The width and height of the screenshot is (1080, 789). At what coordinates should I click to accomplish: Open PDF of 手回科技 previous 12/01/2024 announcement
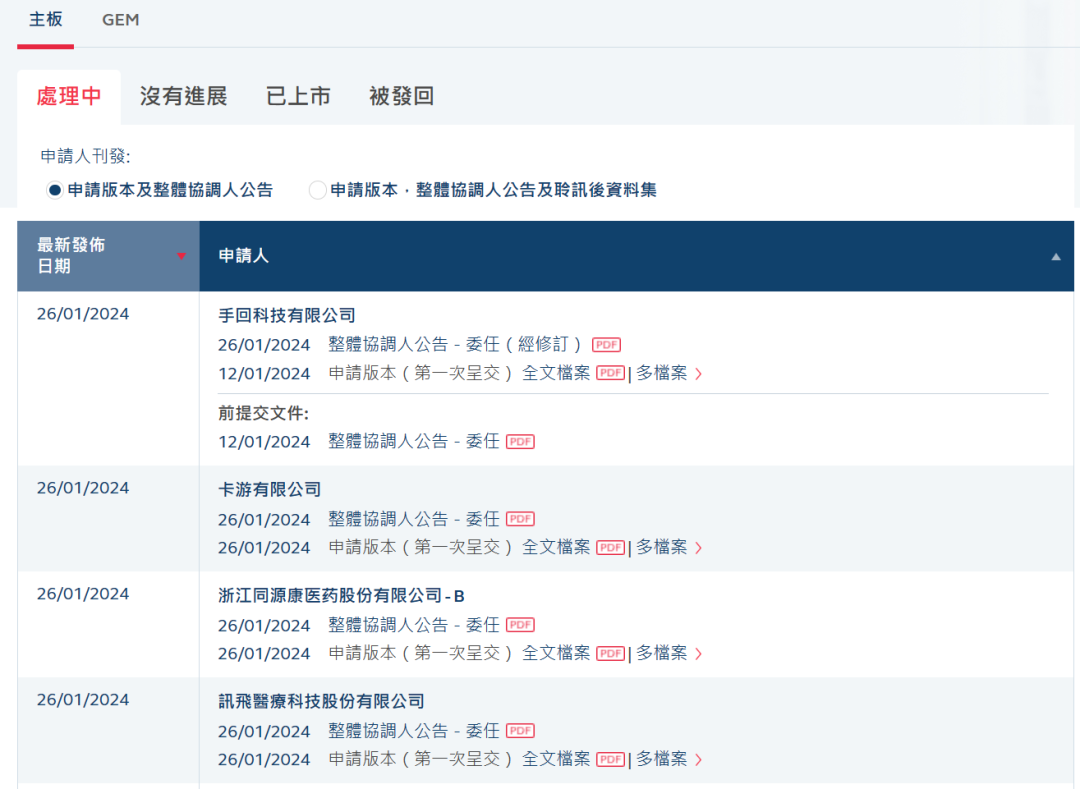pos(520,442)
